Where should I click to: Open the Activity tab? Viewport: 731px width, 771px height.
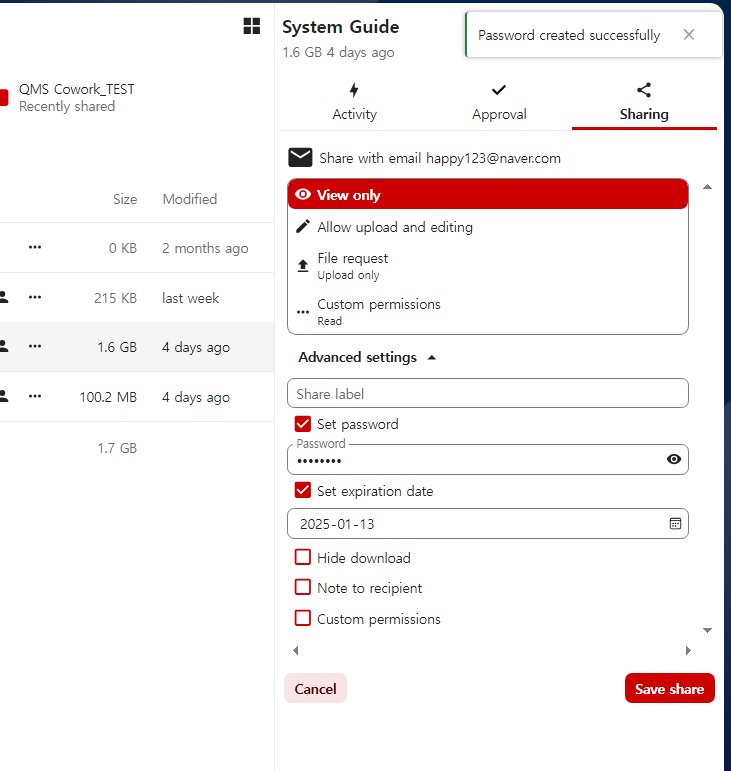(x=354, y=103)
